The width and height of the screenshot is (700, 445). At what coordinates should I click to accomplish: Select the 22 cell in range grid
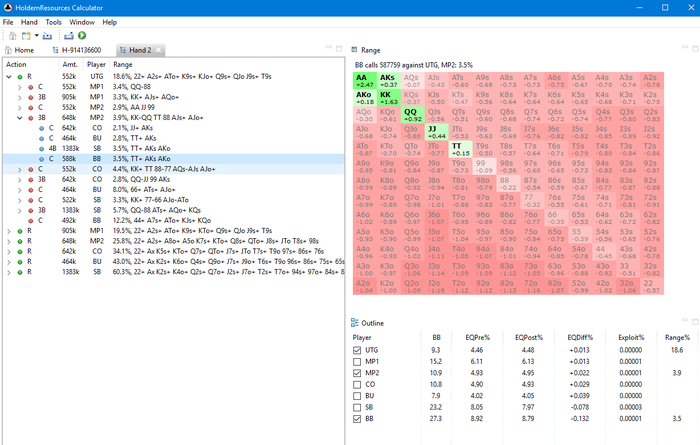coord(652,287)
